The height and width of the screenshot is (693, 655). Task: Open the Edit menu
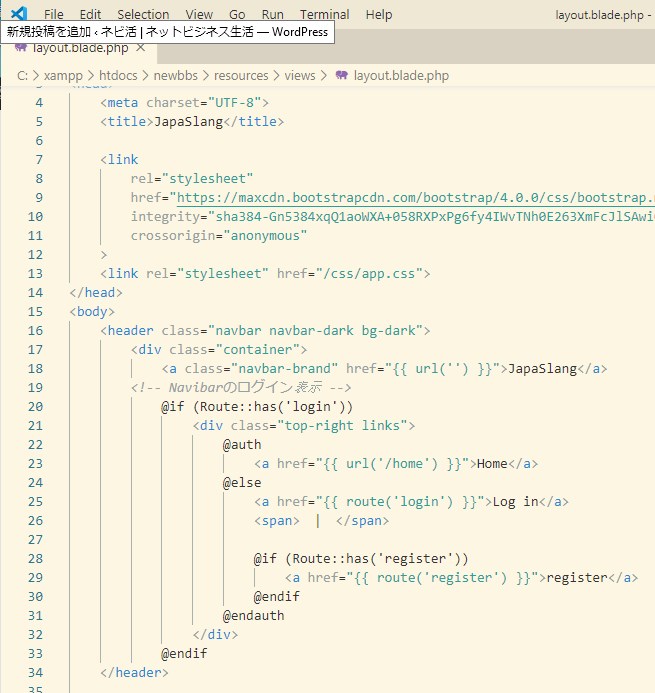pos(90,15)
